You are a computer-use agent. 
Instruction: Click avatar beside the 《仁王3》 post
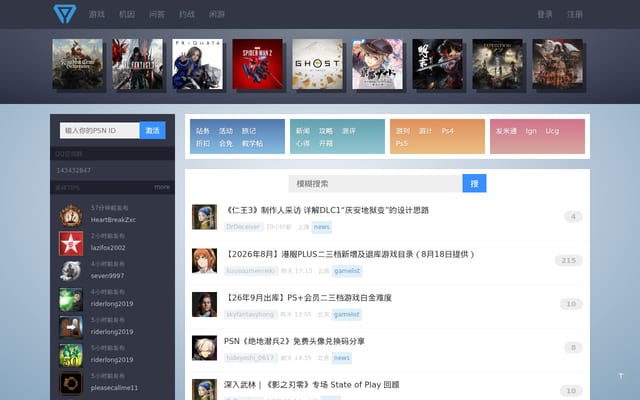pos(204,217)
